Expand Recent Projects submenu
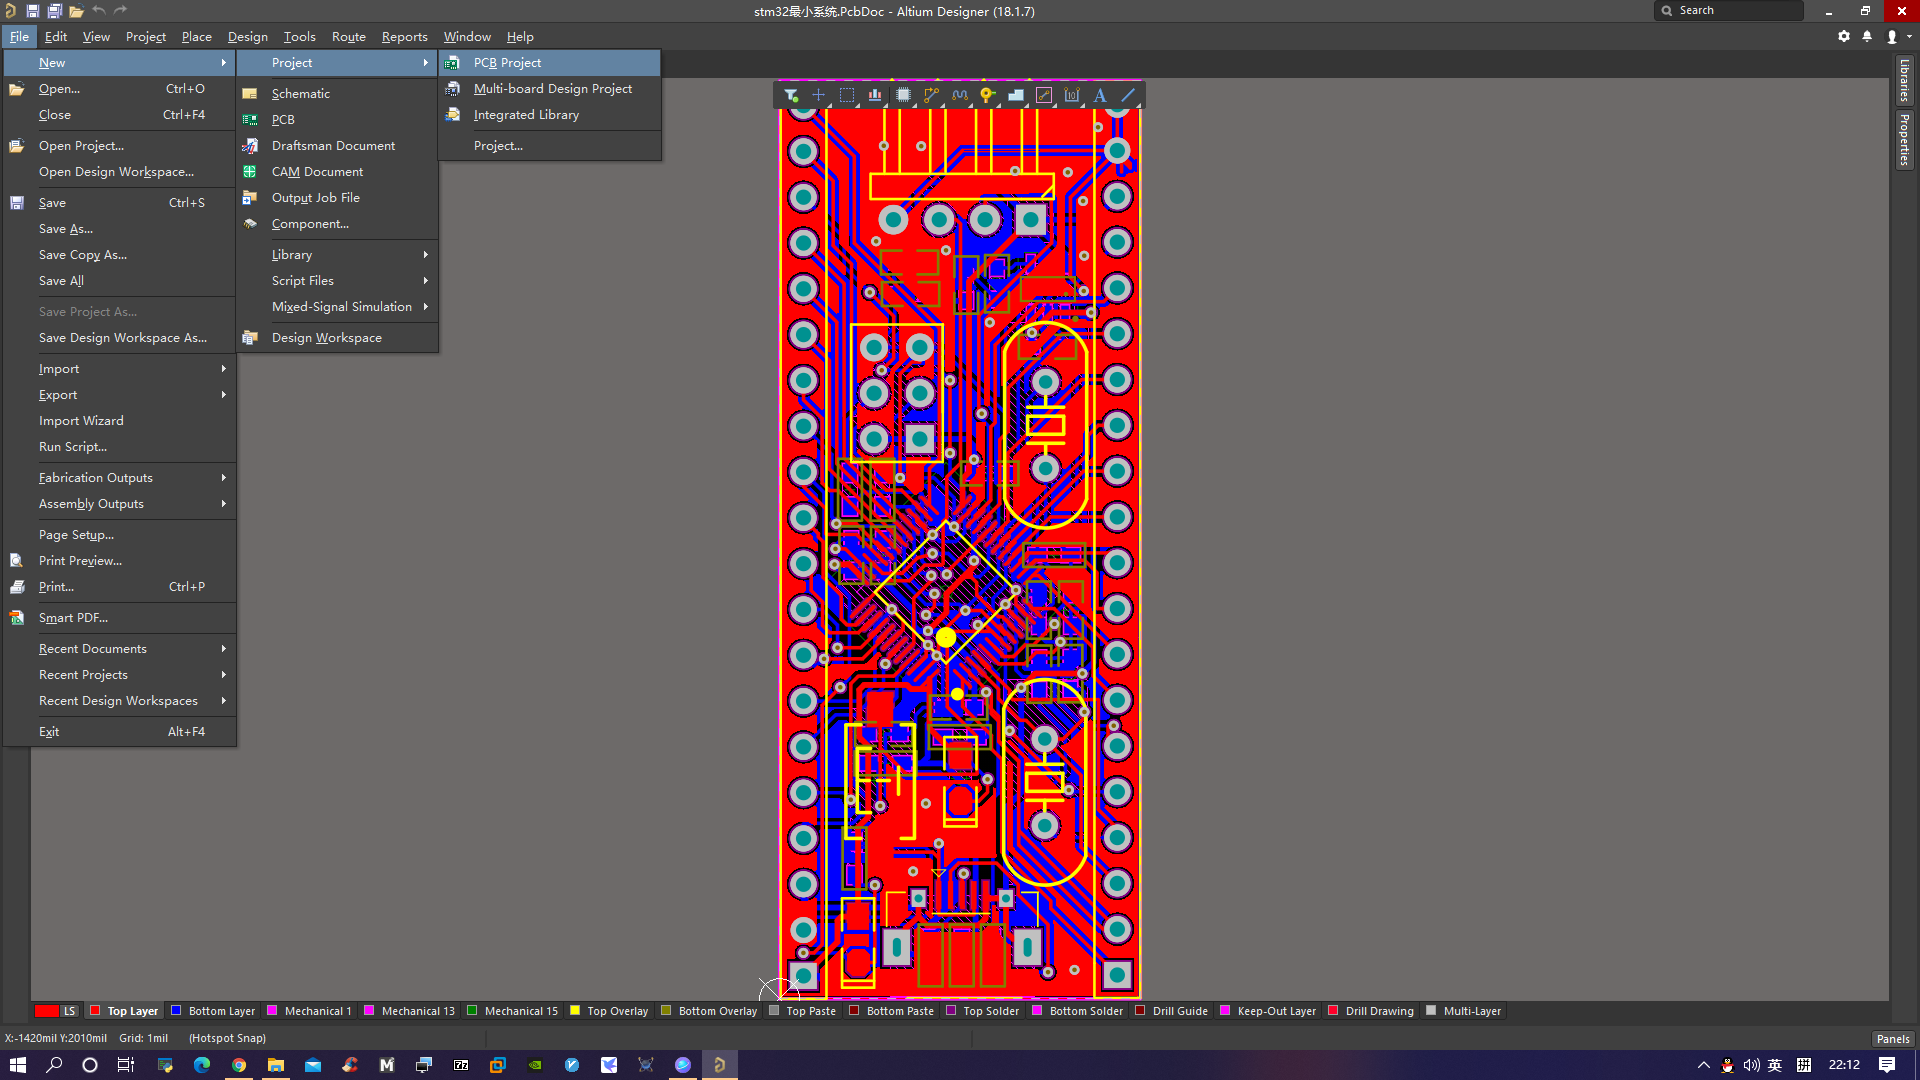 119,674
